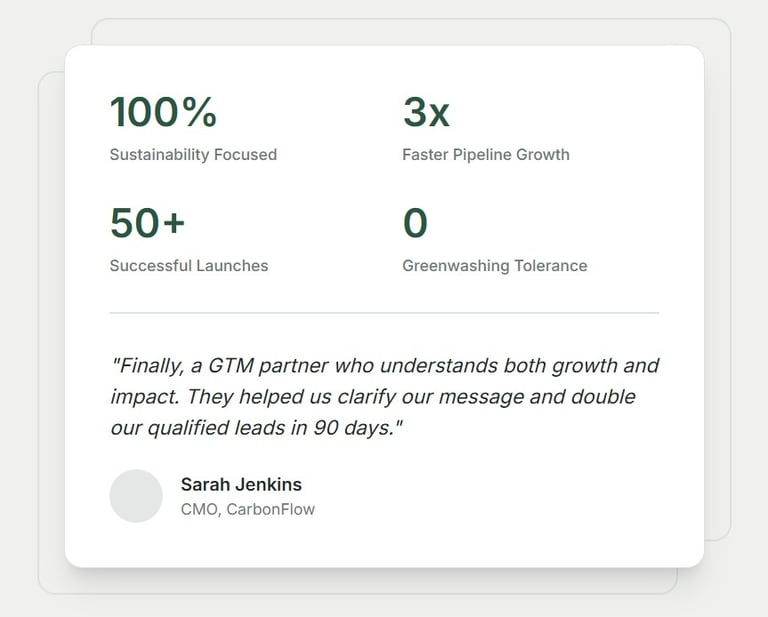Click the quote line ending in 90 days
Viewport: 768px width, 617px height.
[x=256, y=428]
